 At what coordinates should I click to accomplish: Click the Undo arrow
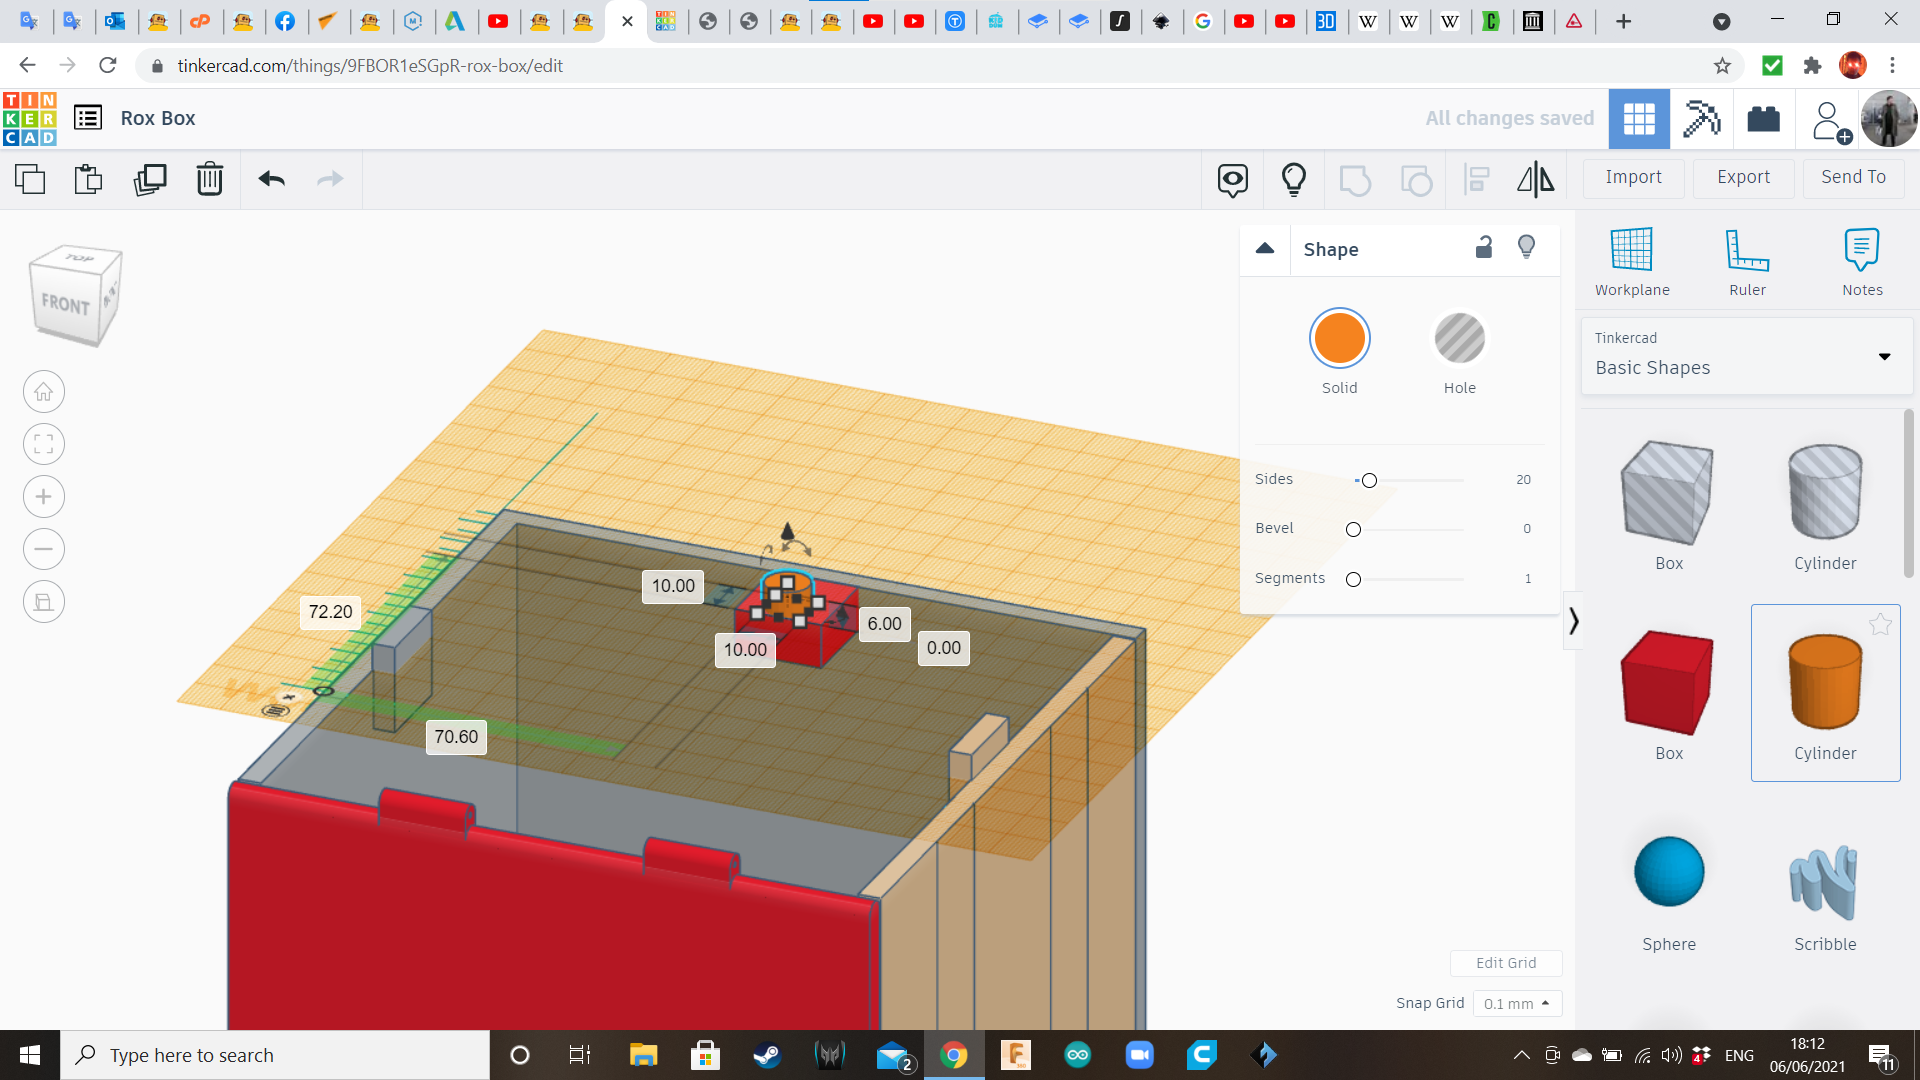[x=272, y=179]
